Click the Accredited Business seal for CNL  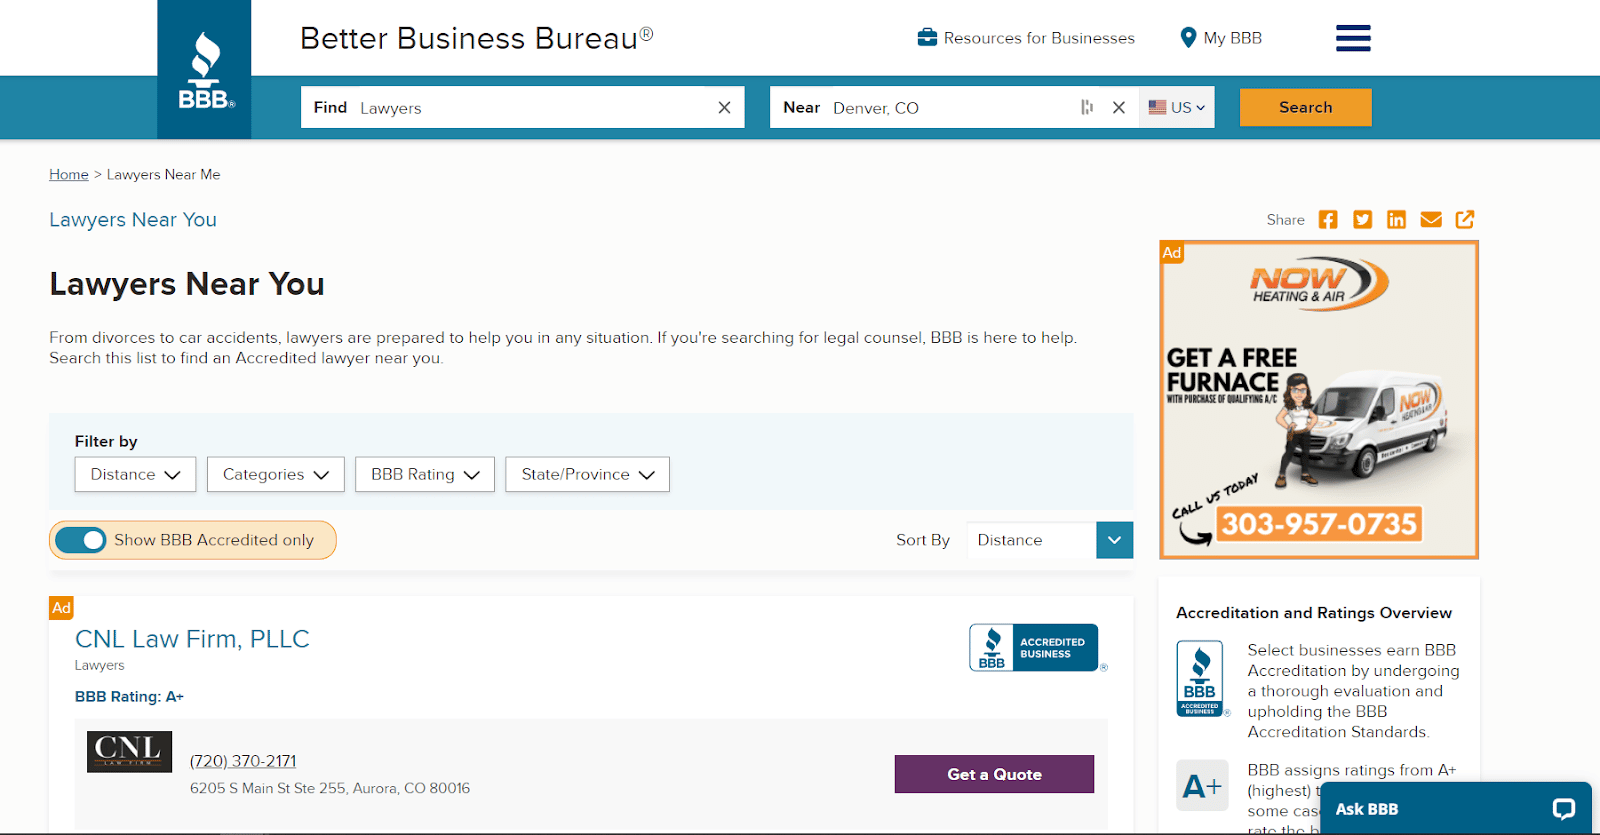(1034, 648)
